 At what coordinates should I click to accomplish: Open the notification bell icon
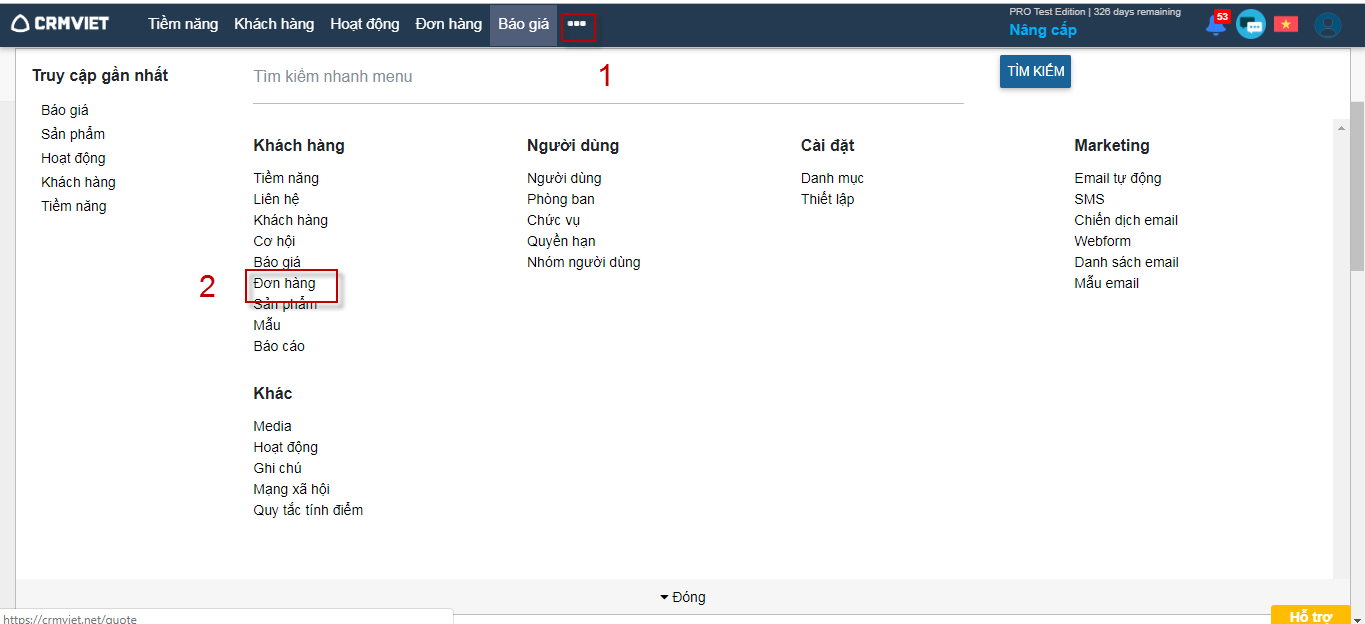coord(1216,25)
